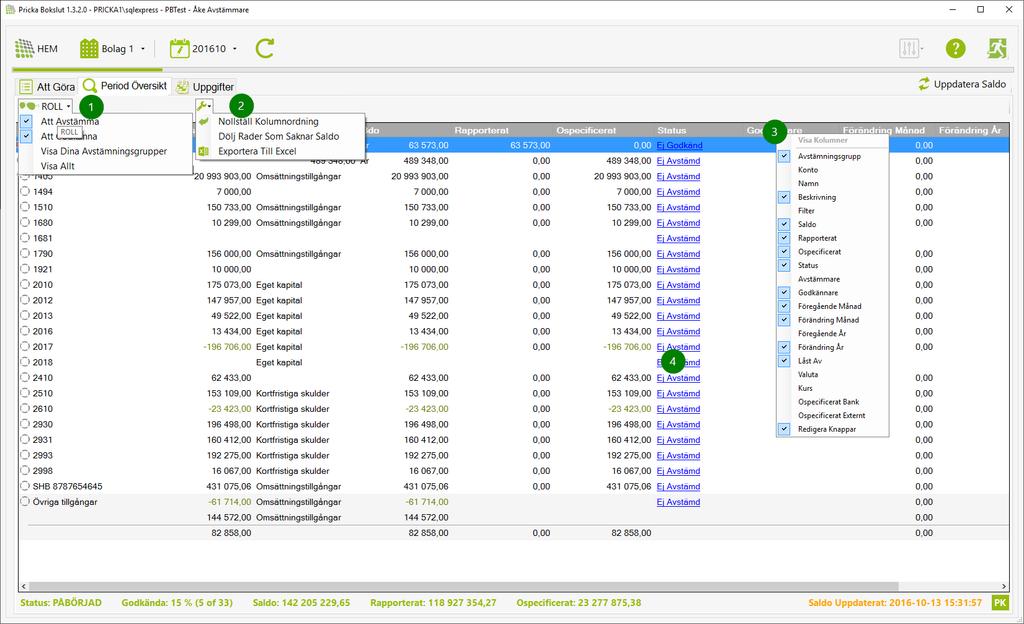Viewport: 1024px width, 624px height.
Task: Click the horizontal scrollbar right arrow
Action: 1004,586
